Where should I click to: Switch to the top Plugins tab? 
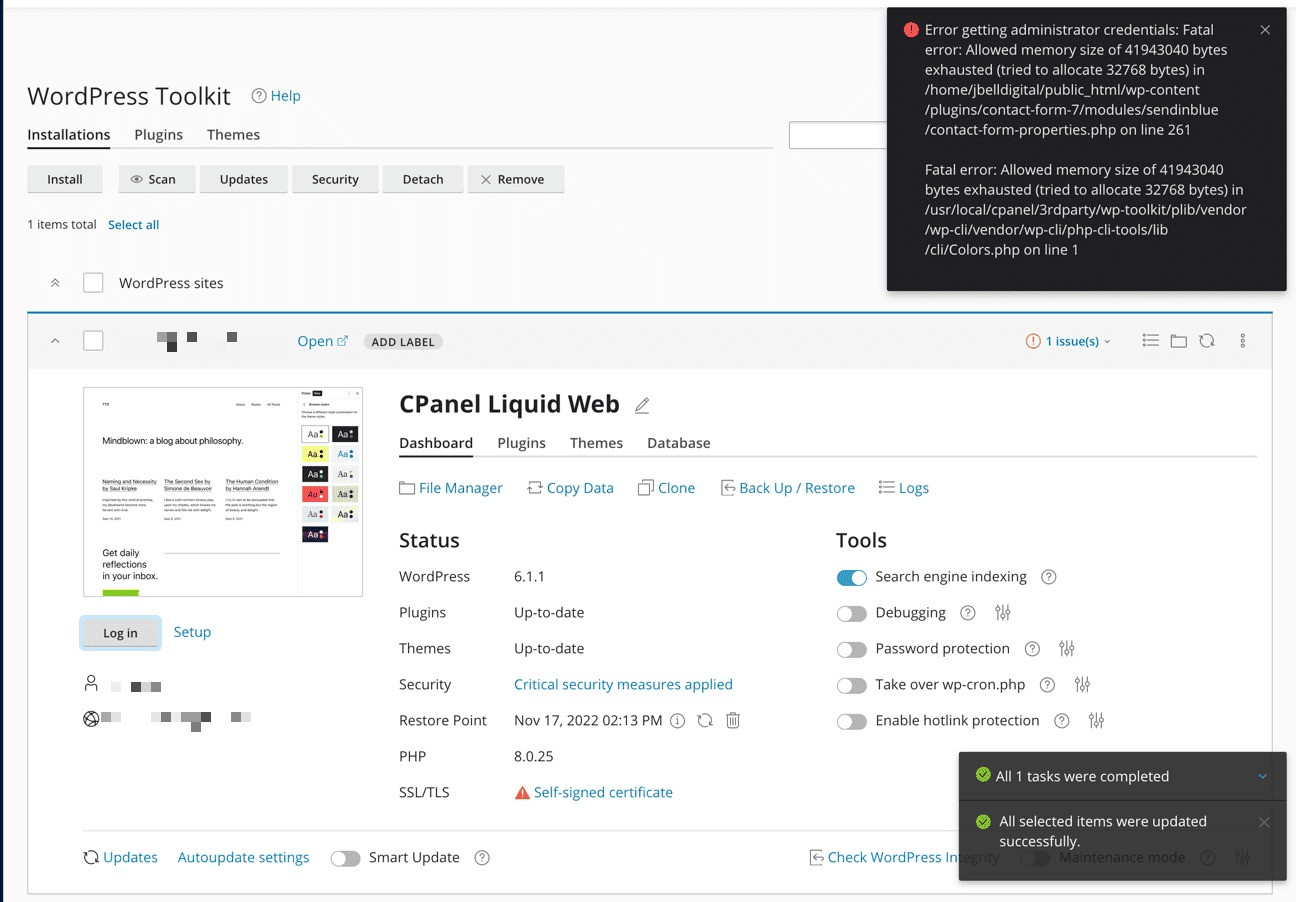[x=158, y=135]
